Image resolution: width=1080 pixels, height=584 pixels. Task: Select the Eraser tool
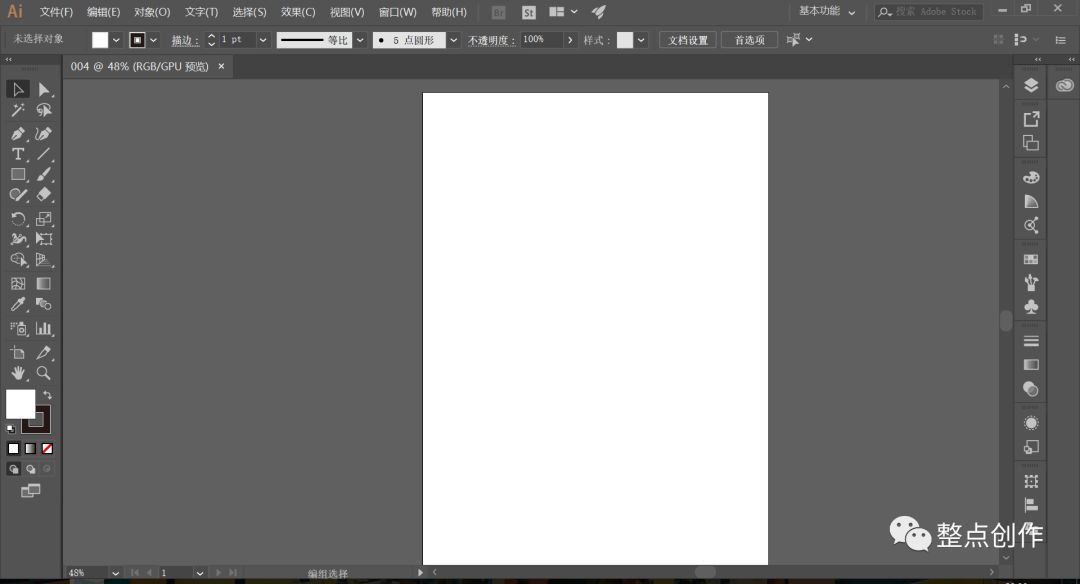point(43,196)
